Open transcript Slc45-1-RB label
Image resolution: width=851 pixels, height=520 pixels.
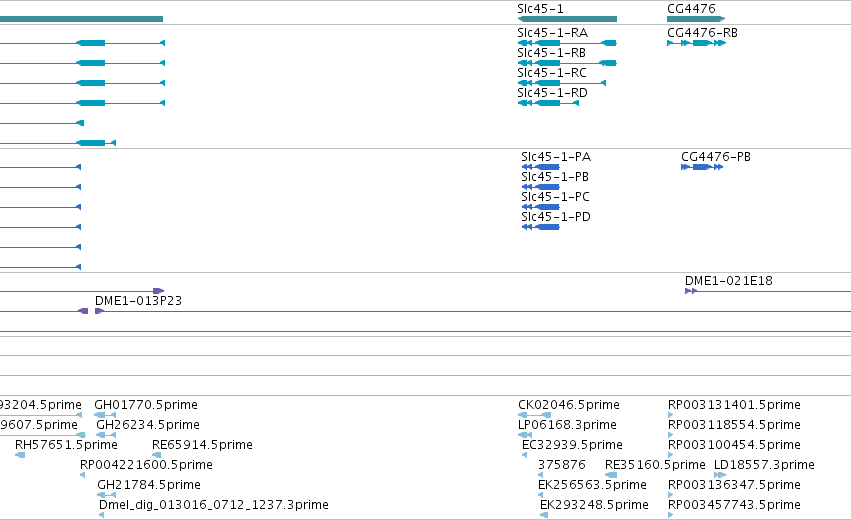pos(551,53)
